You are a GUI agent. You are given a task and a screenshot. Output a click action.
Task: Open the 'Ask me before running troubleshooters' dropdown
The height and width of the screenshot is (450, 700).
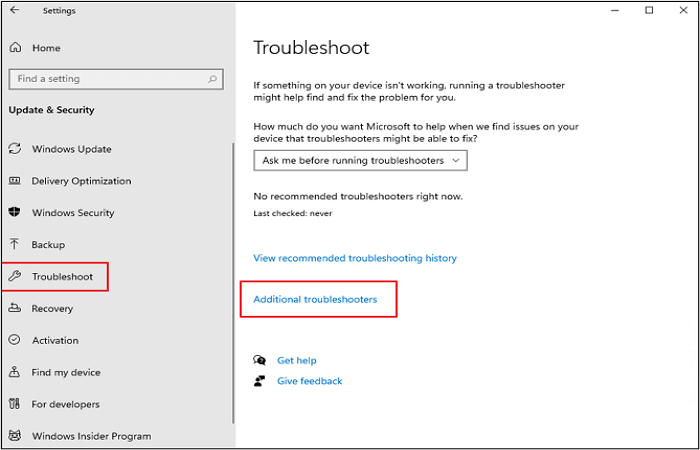tap(360, 160)
